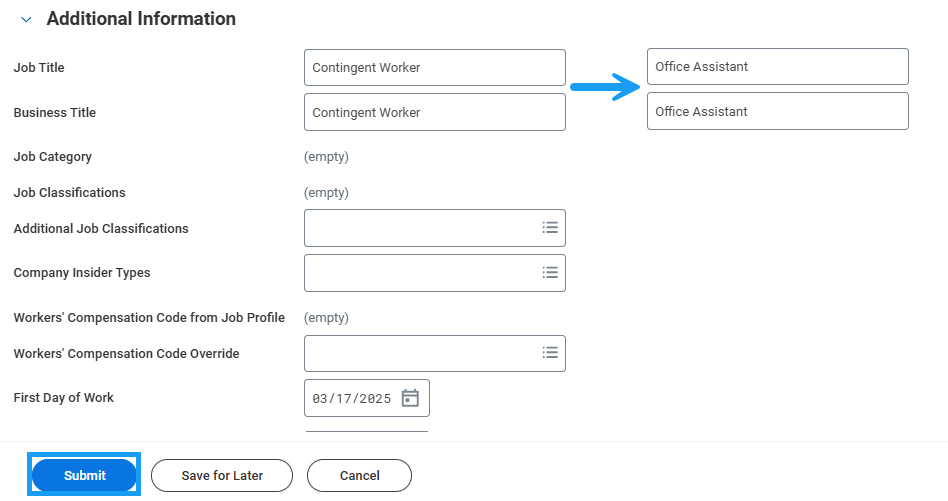
Task: Cancel the form
Action: (x=359, y=476)
